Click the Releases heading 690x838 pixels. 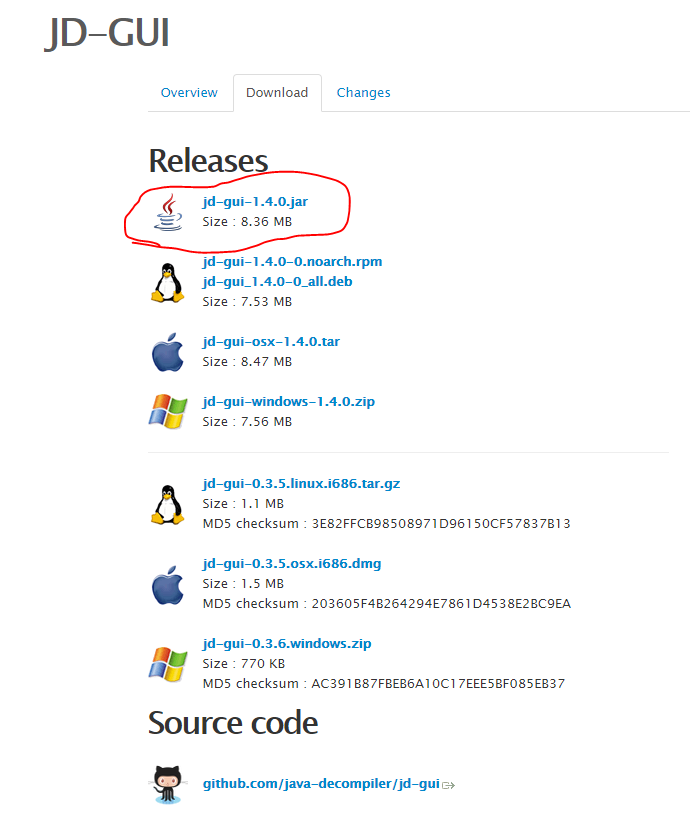click(x=208, y=161)
